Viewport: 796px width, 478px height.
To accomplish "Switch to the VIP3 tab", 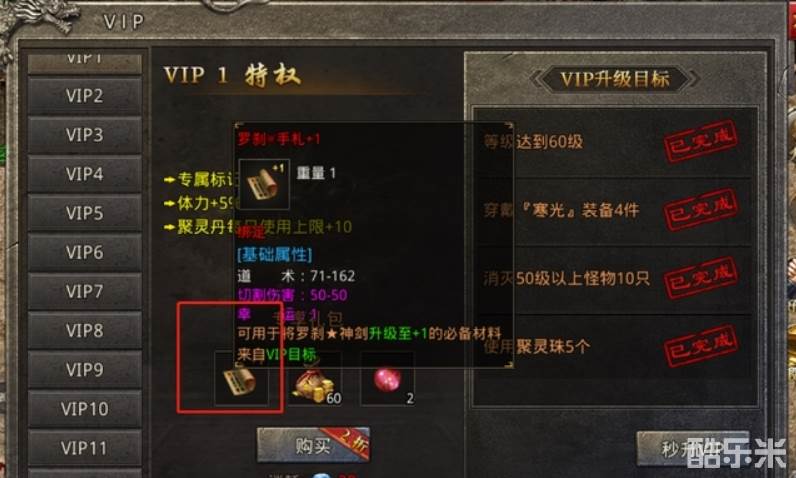I will coord(85,135).
